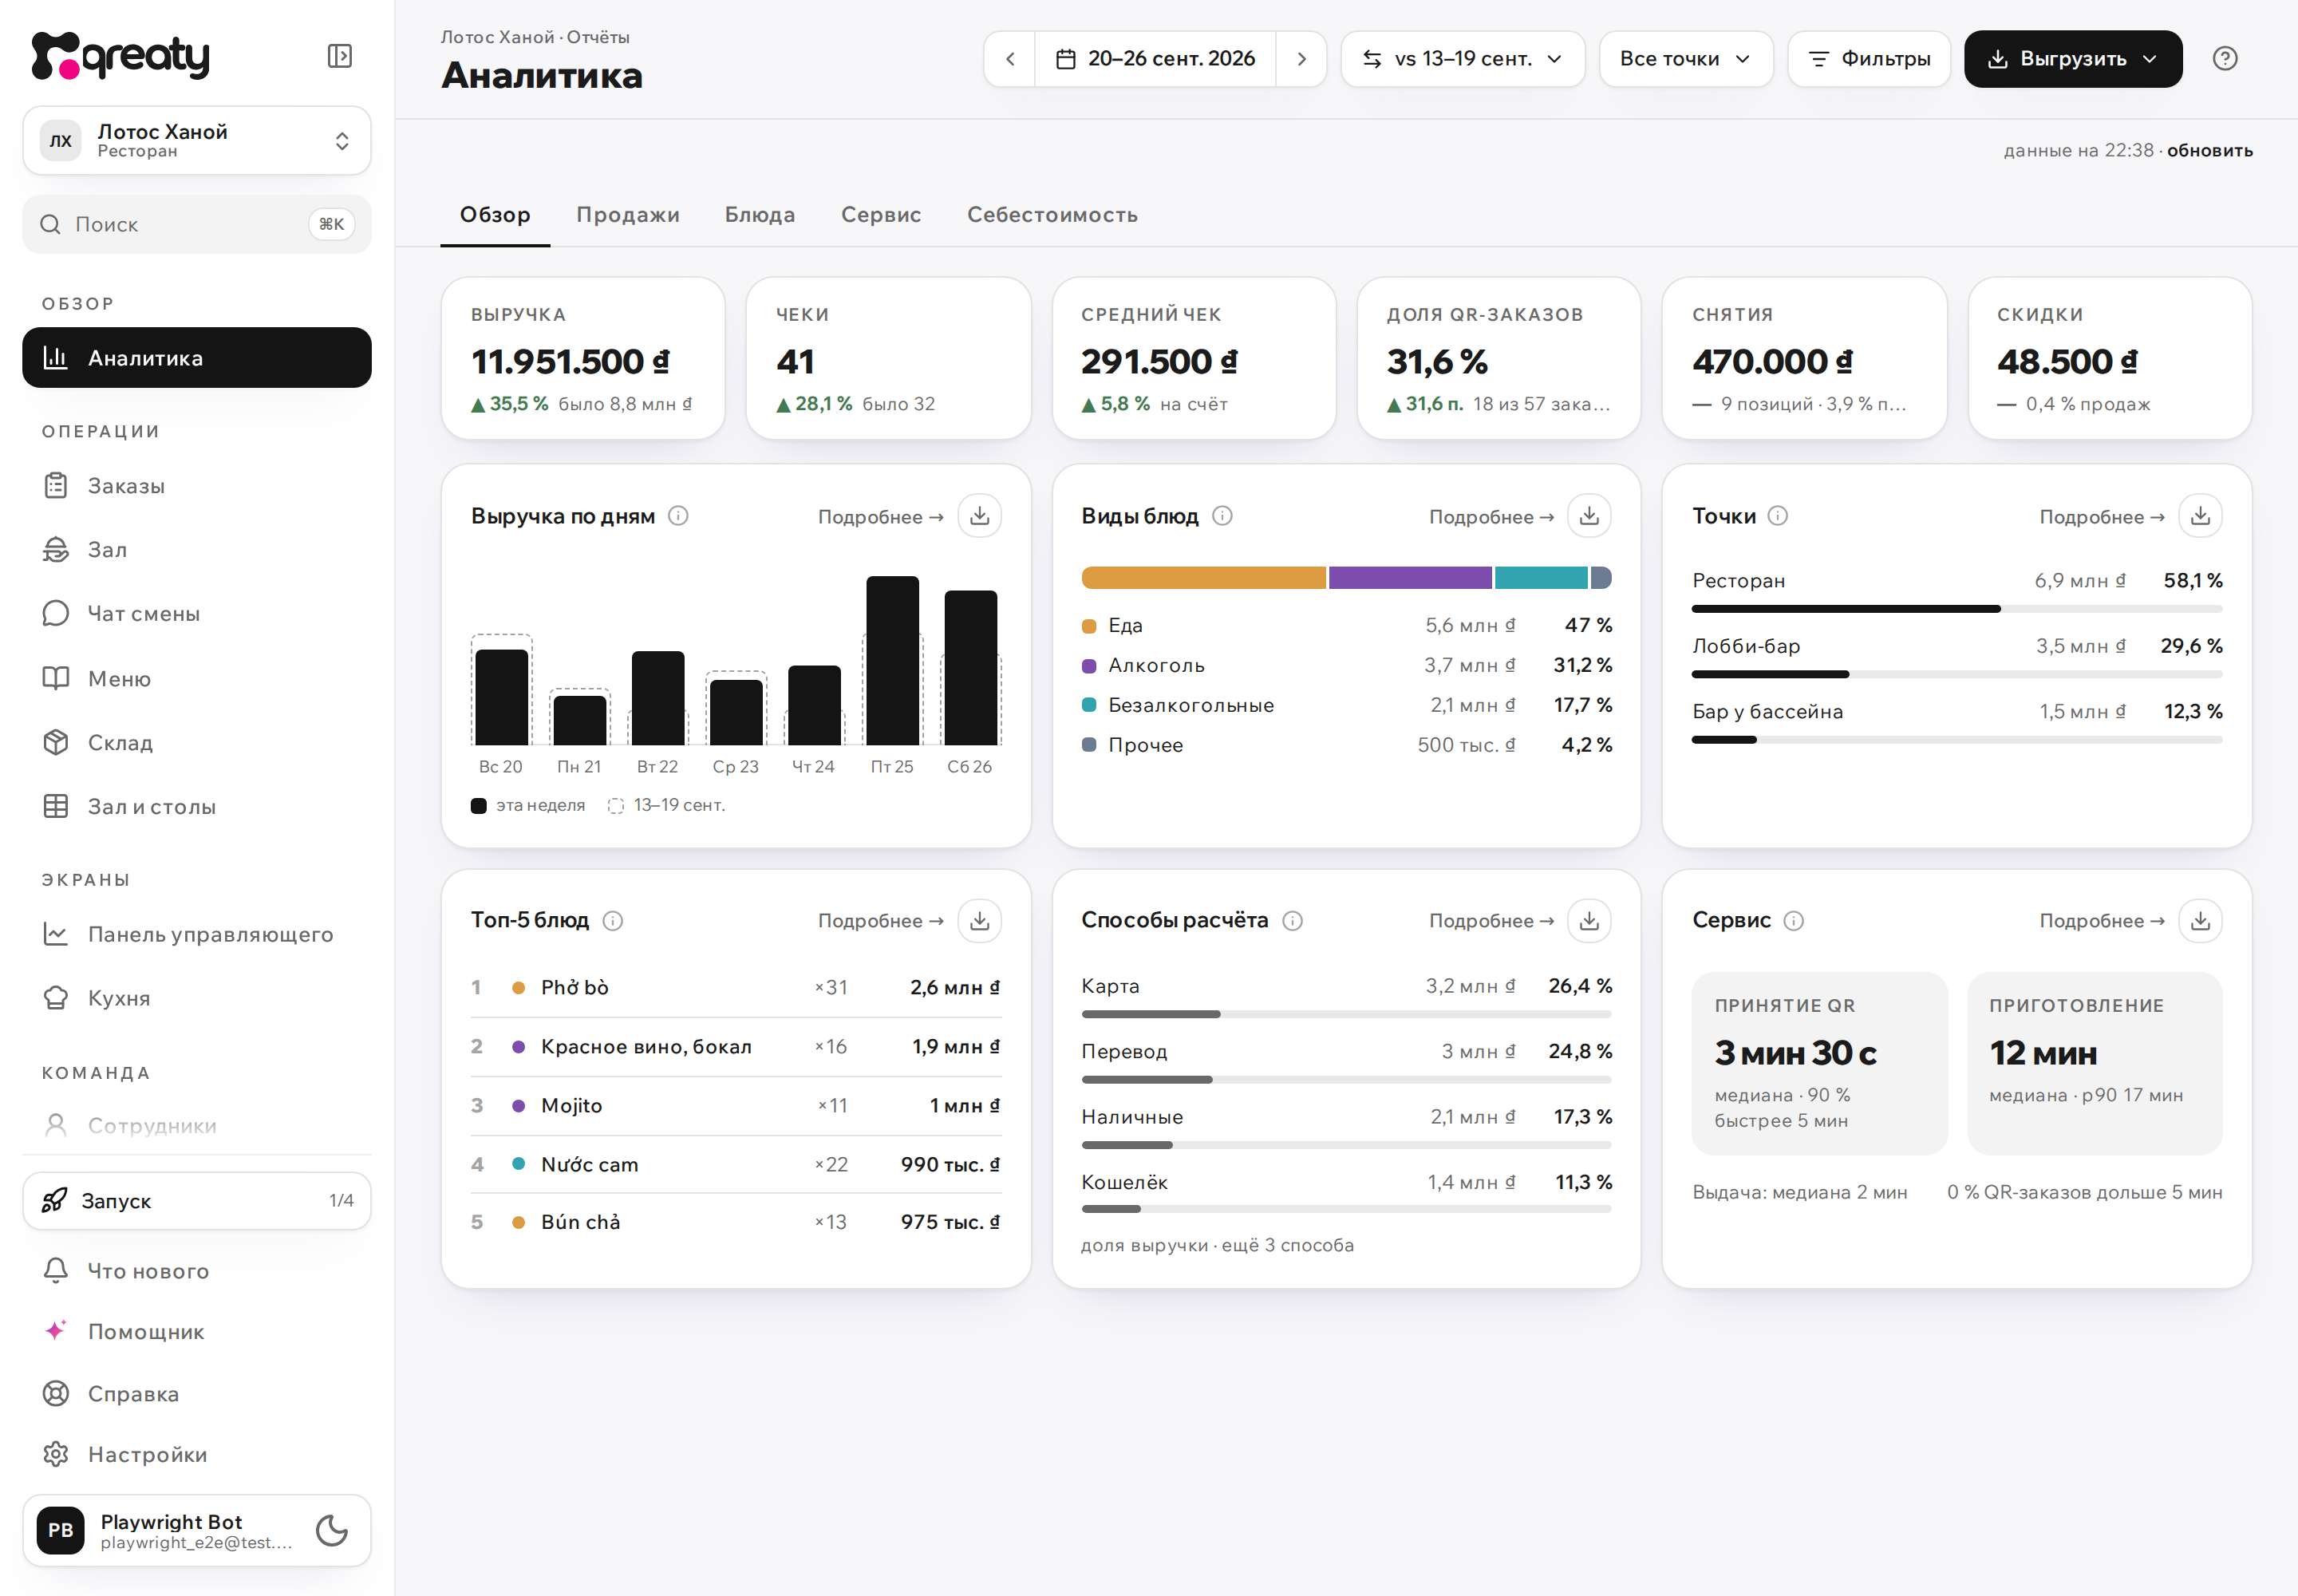Open the Фильтры button
Image resolution: width=2298 pixels, height=1596 pixels.
coord(1869,59)
